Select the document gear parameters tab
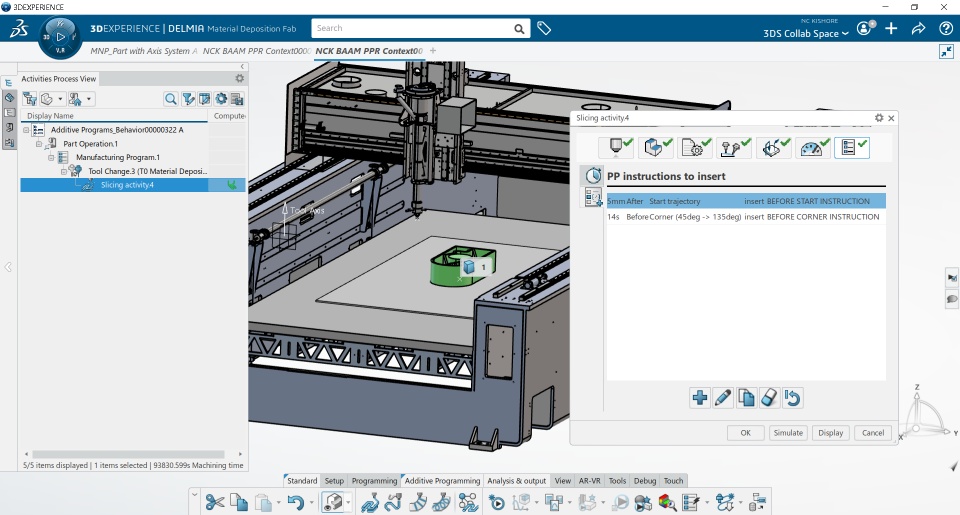This screenshot has width=960, height=515. point(694,147)
